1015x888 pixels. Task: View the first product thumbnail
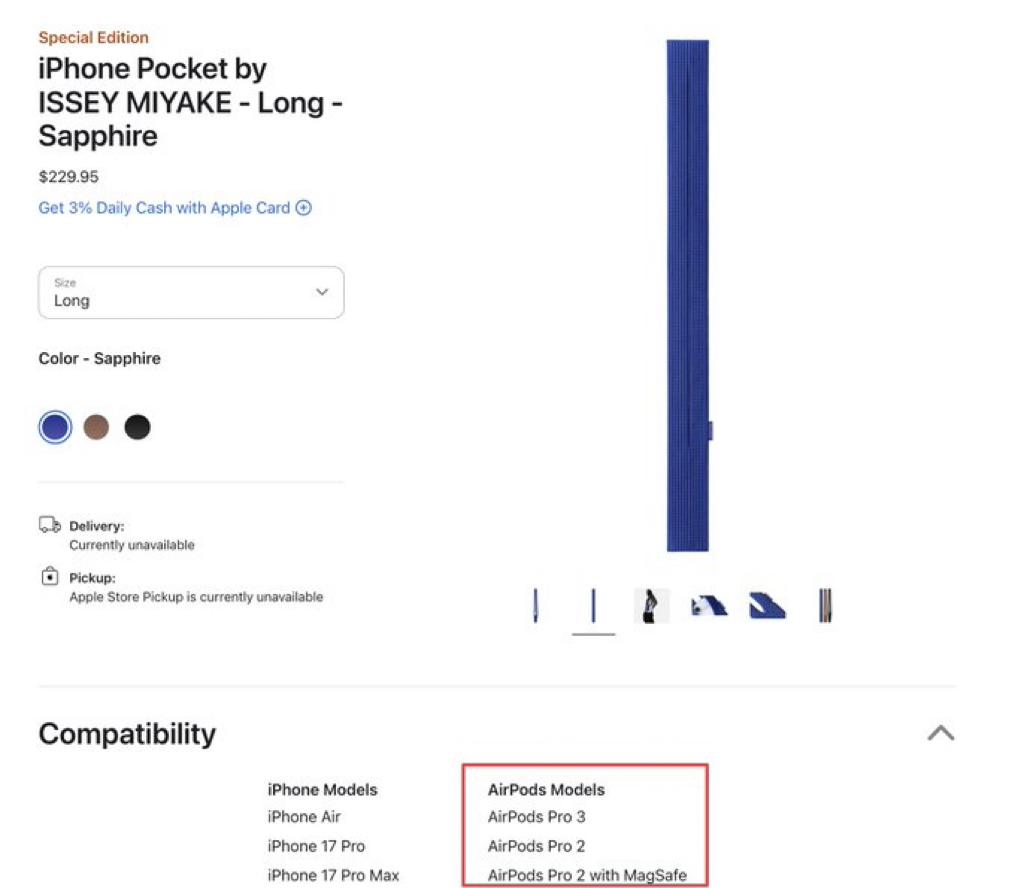coord(536,606)
